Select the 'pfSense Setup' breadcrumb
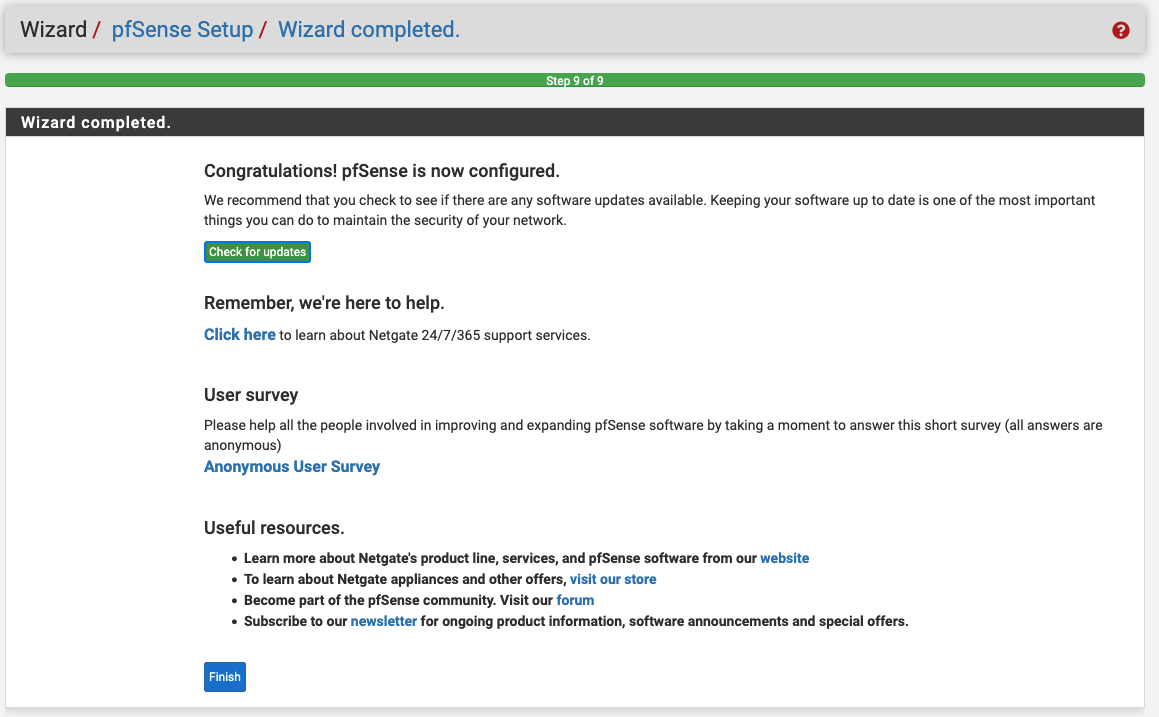 (182, 30)
